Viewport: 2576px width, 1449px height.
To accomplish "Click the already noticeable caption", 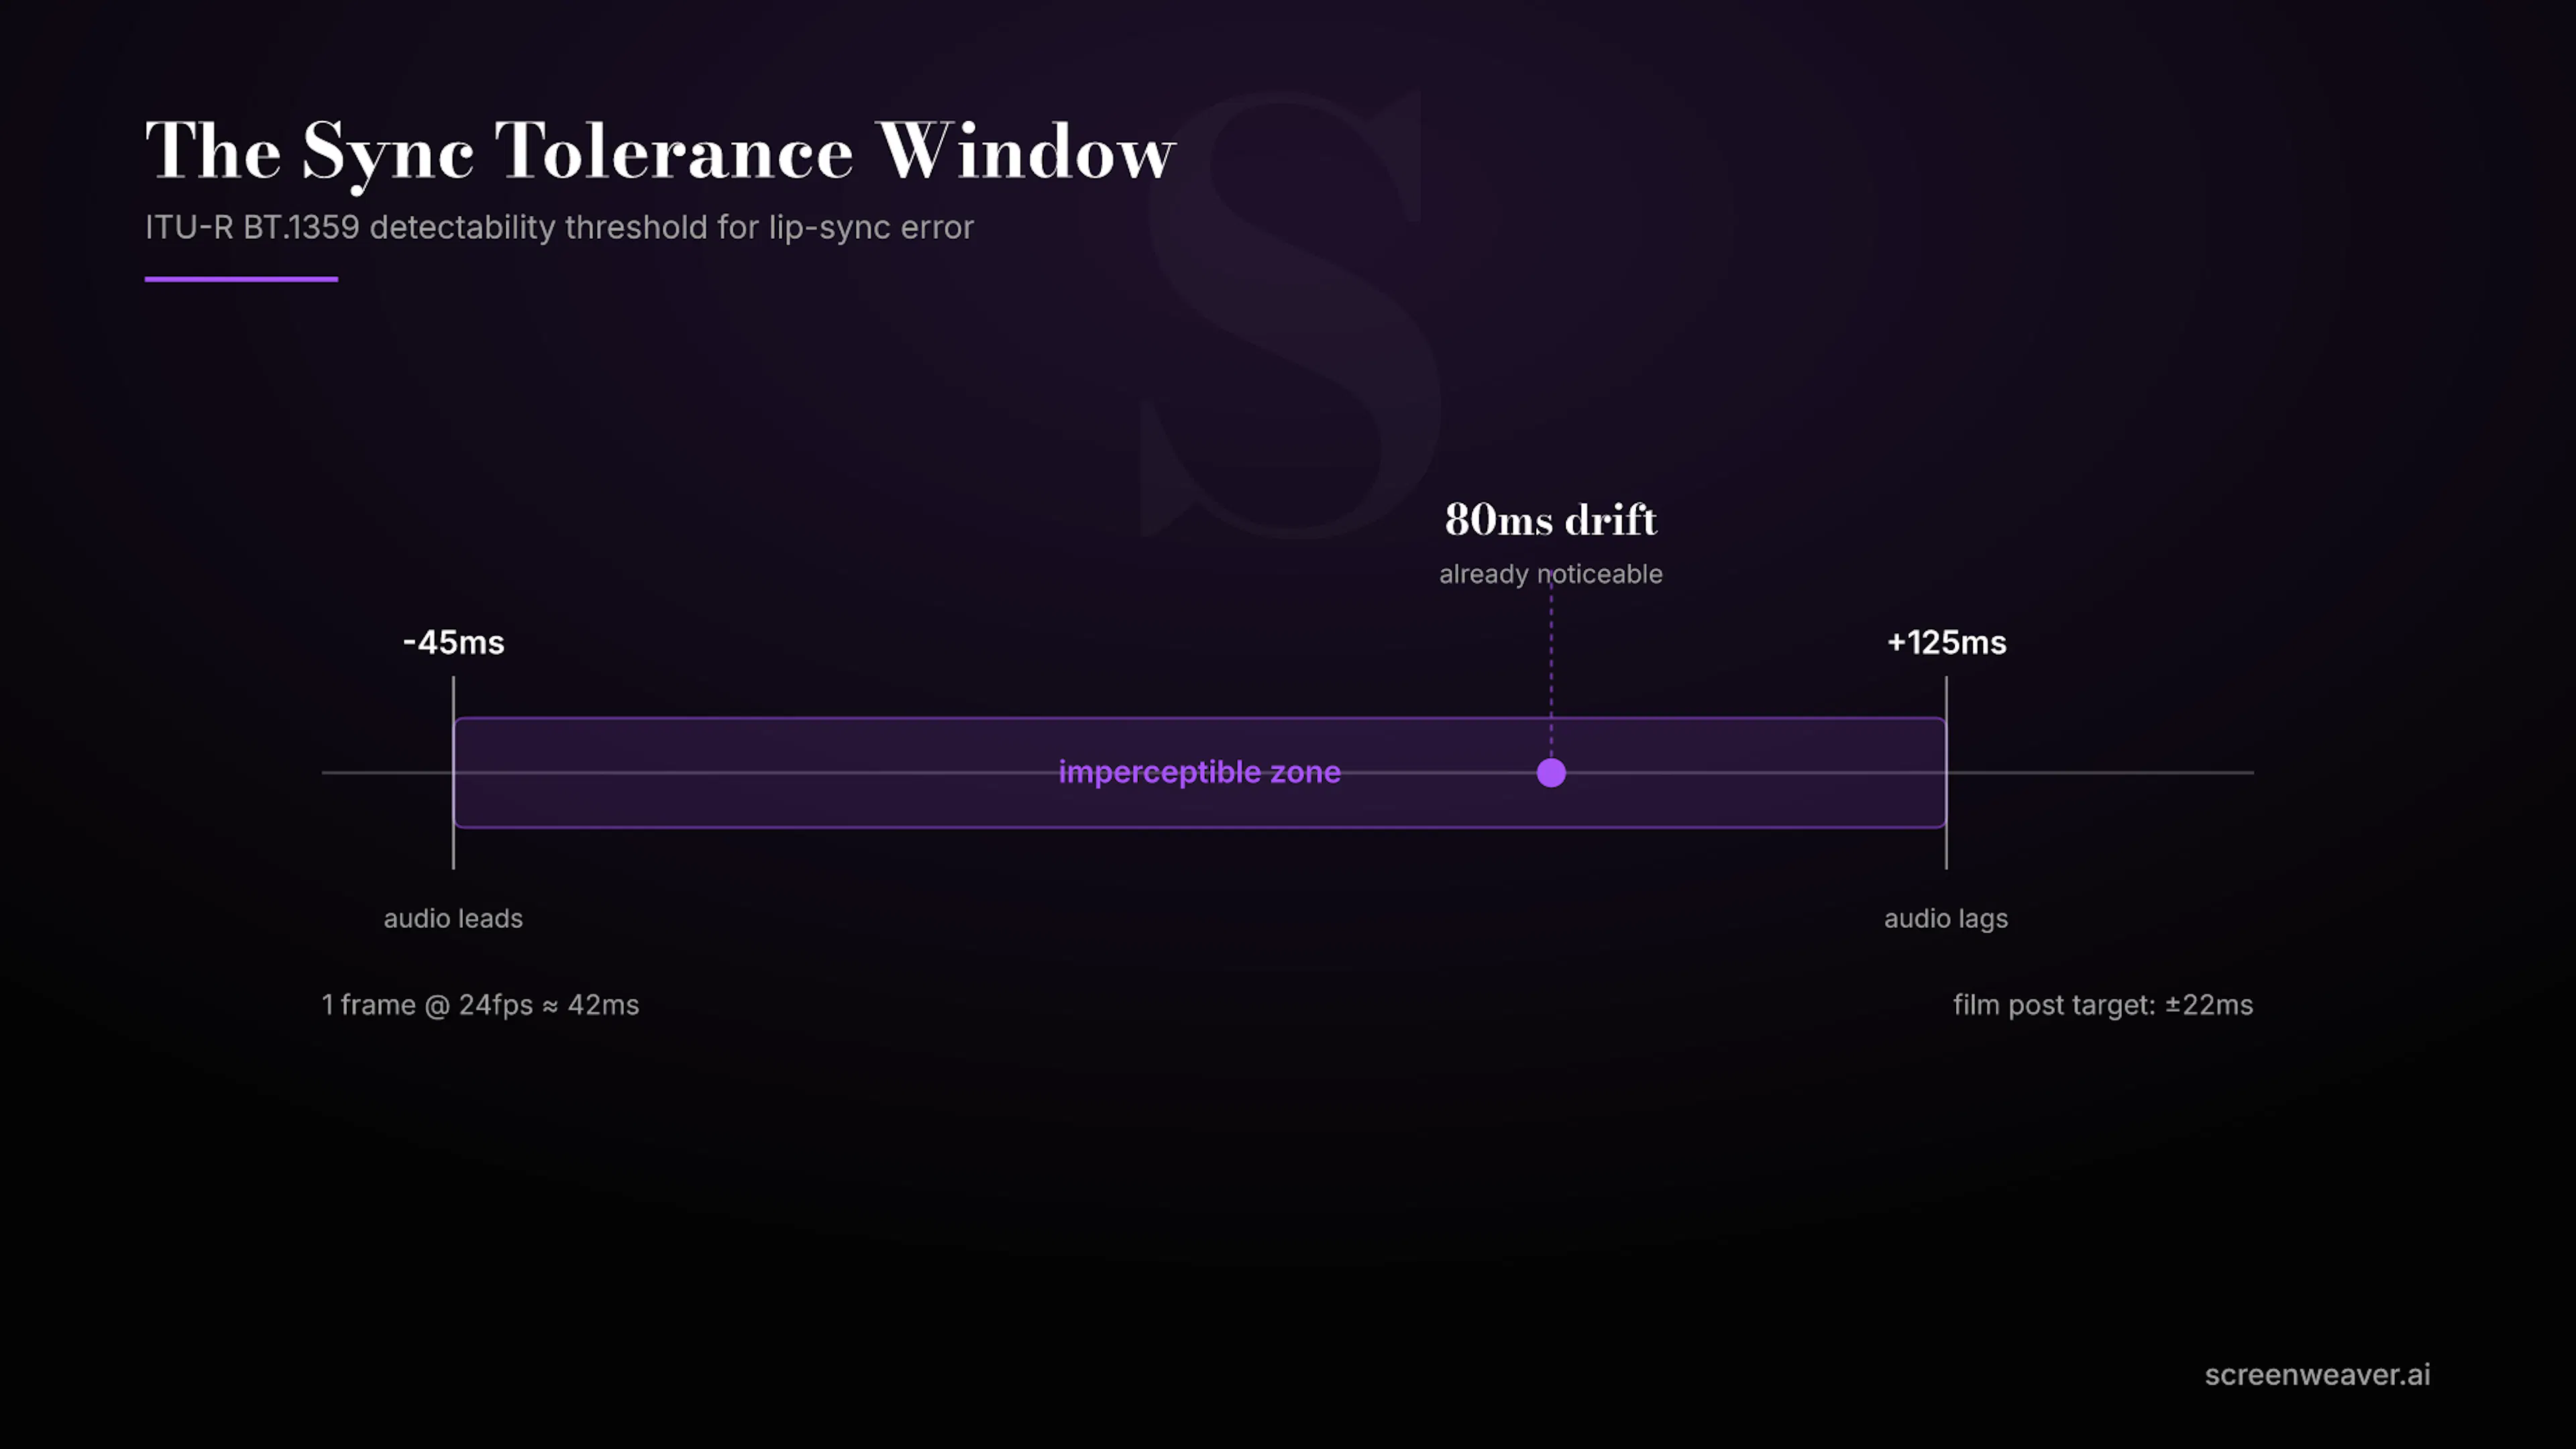I will click(x=1551, y=574).
